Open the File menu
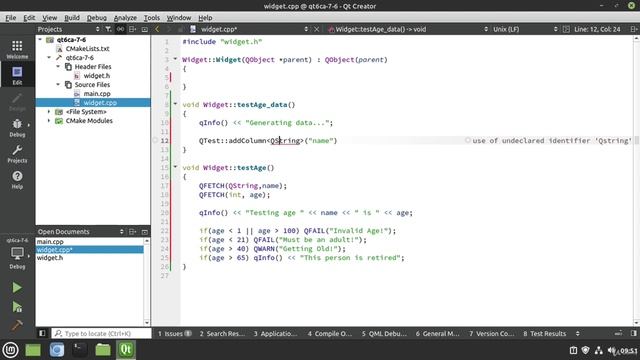640x360 pixels. click(11, 18)
